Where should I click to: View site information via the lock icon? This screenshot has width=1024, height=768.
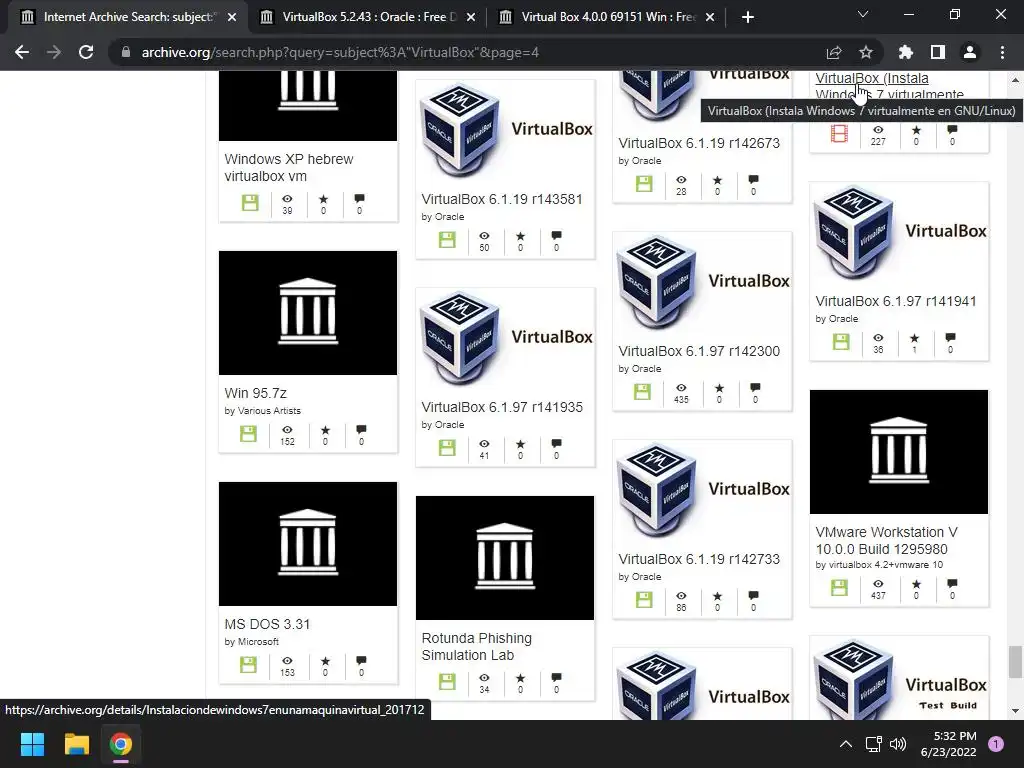pos(125,52)
